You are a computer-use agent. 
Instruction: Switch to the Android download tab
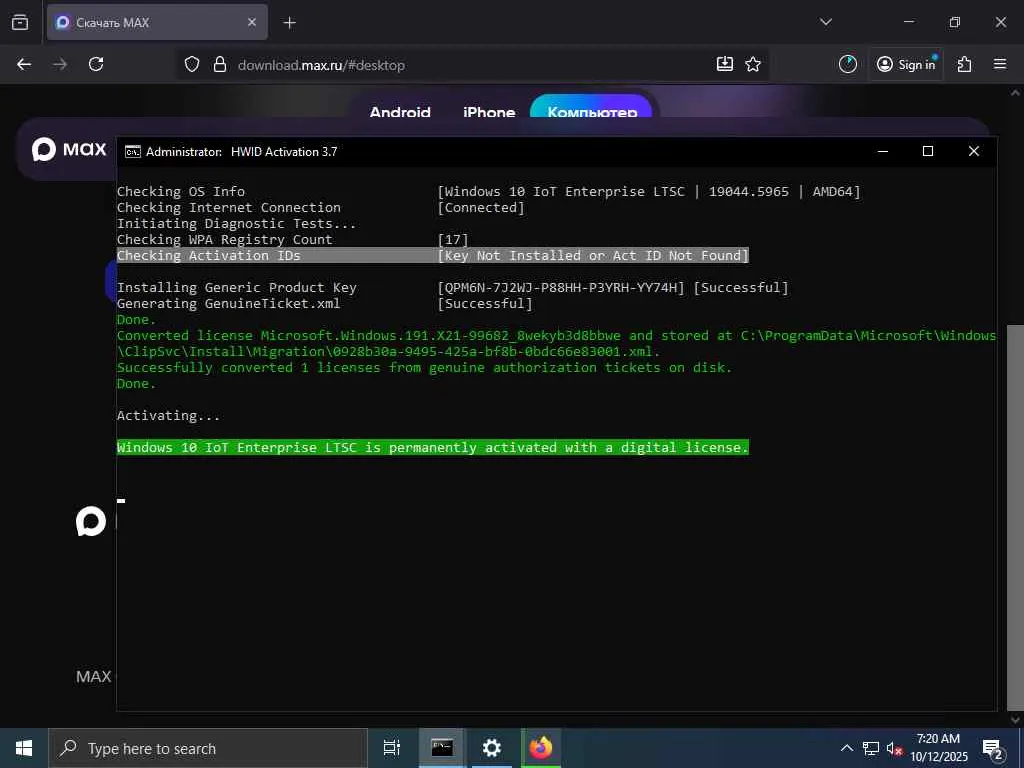400,112
